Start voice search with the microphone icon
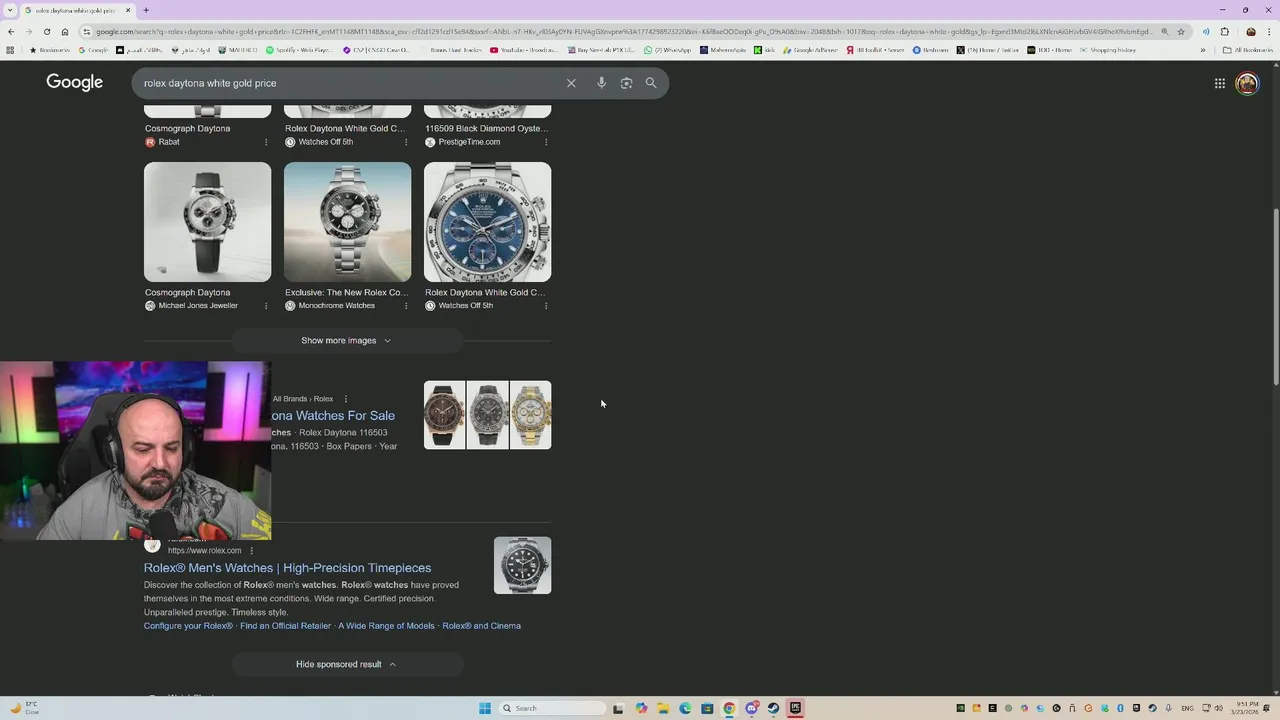This screenshot has width=1280, height=720. [x=601, y=83]
